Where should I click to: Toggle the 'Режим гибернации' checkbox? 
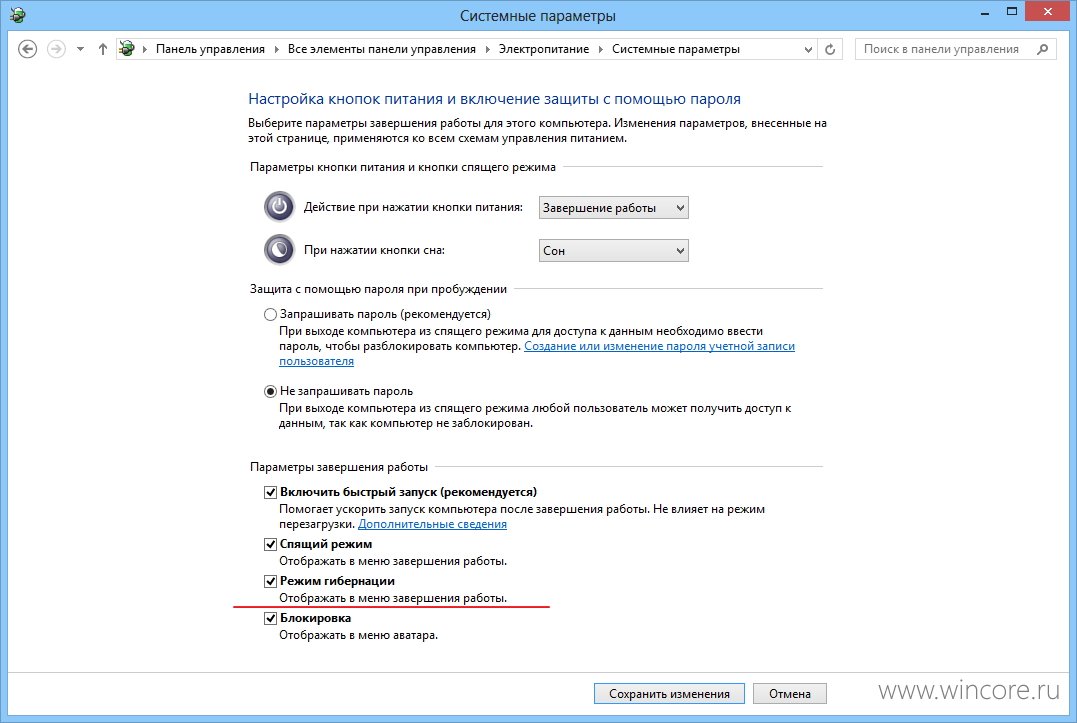271,582
